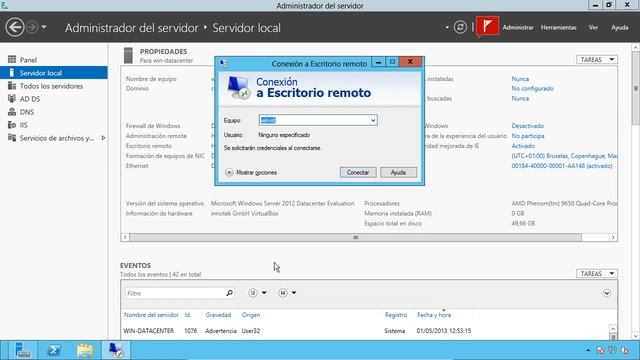Expand the Equipo dropdown arrow
This screenshot has height=360, width=640.
pyautogui.click(x=373, y=120)
